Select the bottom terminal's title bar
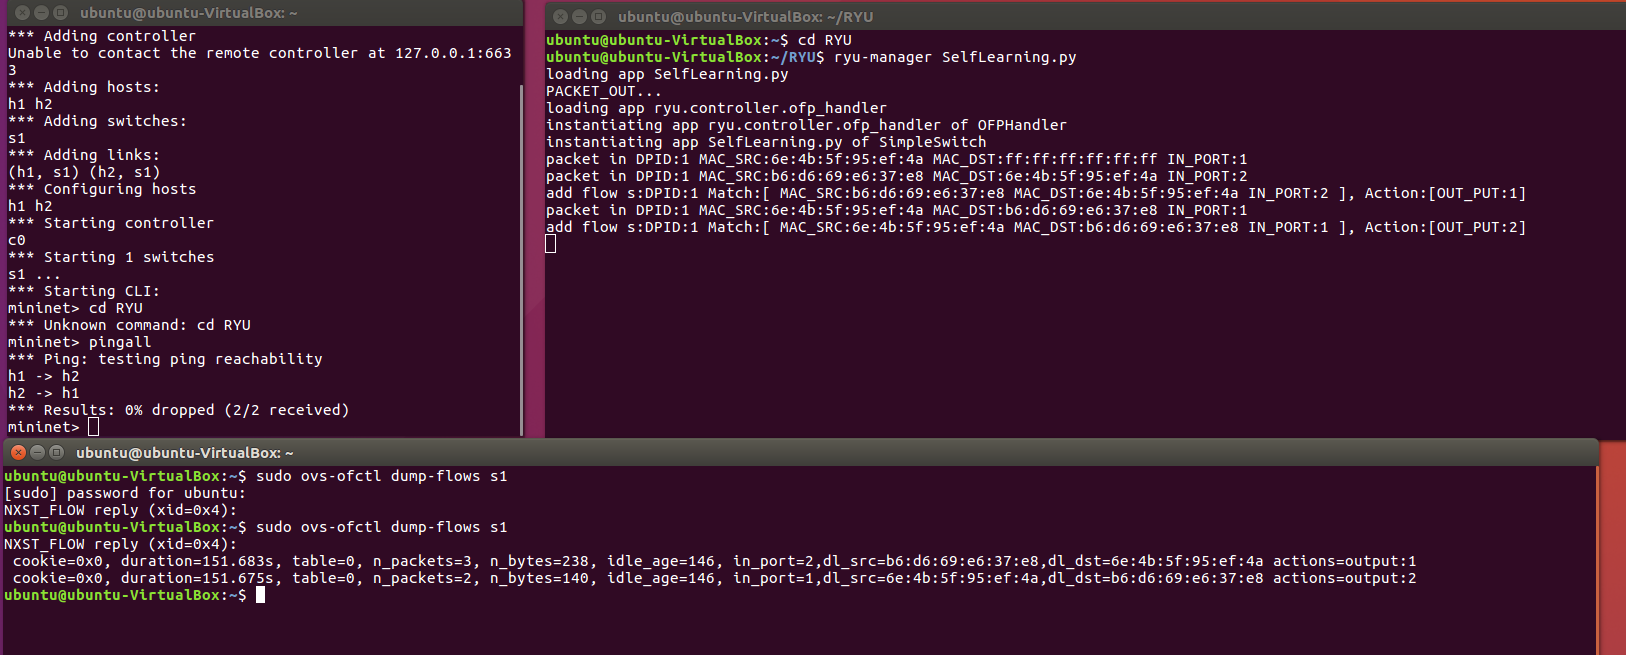 coord(800,453)
